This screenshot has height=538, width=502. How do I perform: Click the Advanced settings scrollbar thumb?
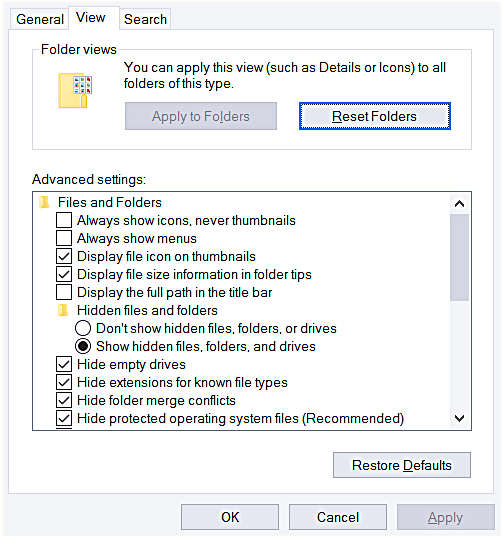tap(459, 257)
